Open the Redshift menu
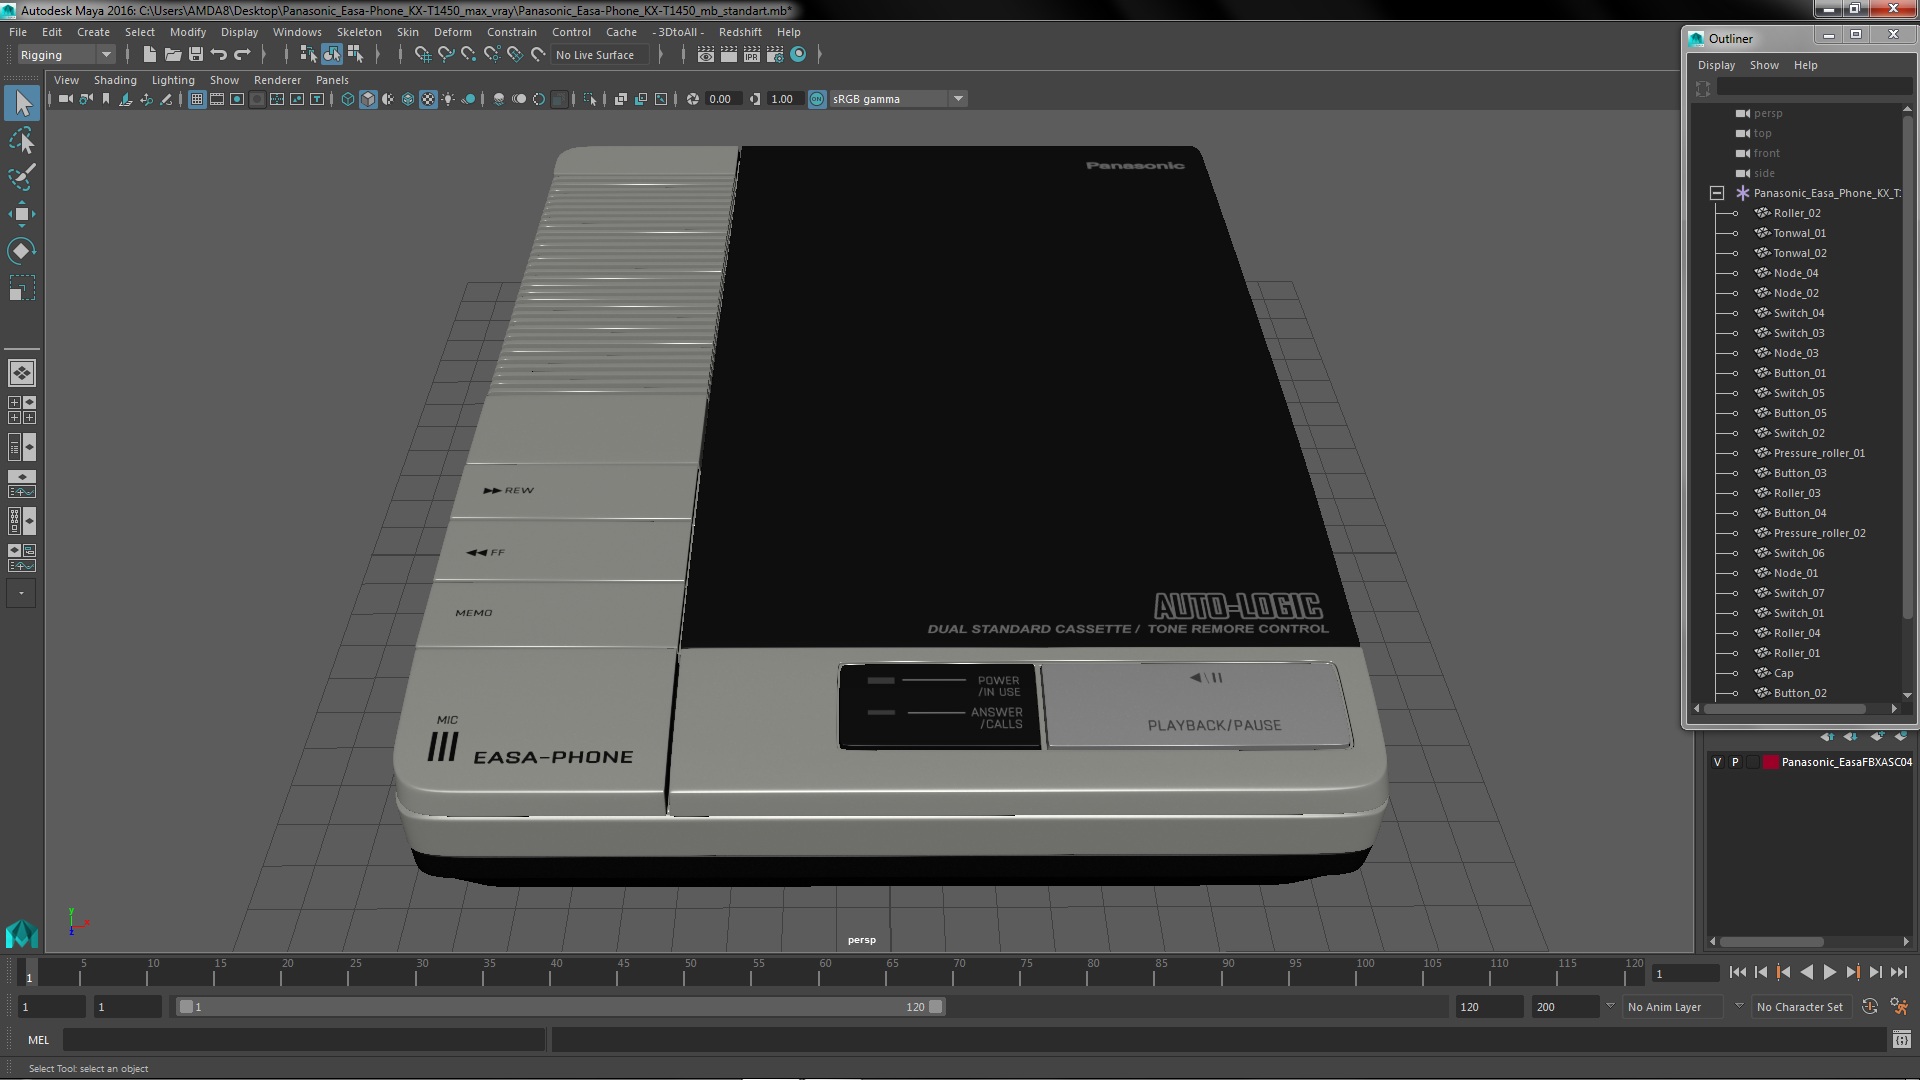Image resolution: width=1920 pixels, height=1080 pixels. click(740, 32)
